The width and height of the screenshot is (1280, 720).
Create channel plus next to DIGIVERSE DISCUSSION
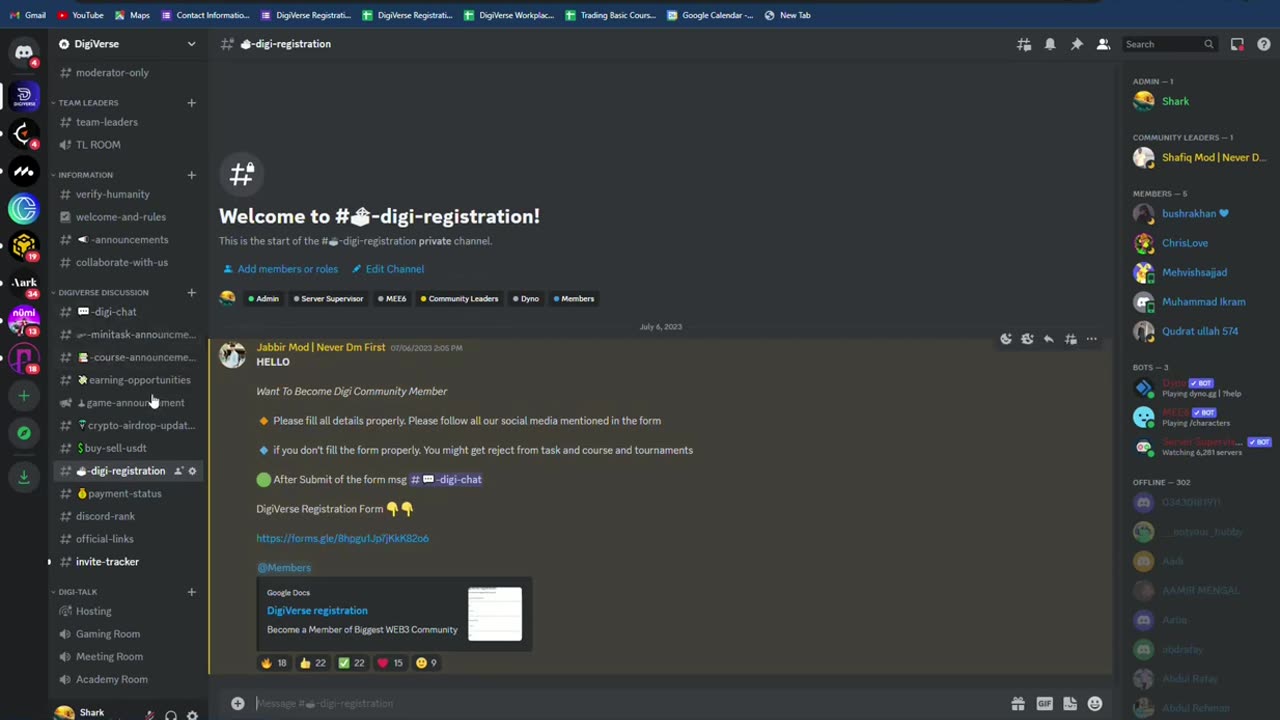[x=191, y=292]
